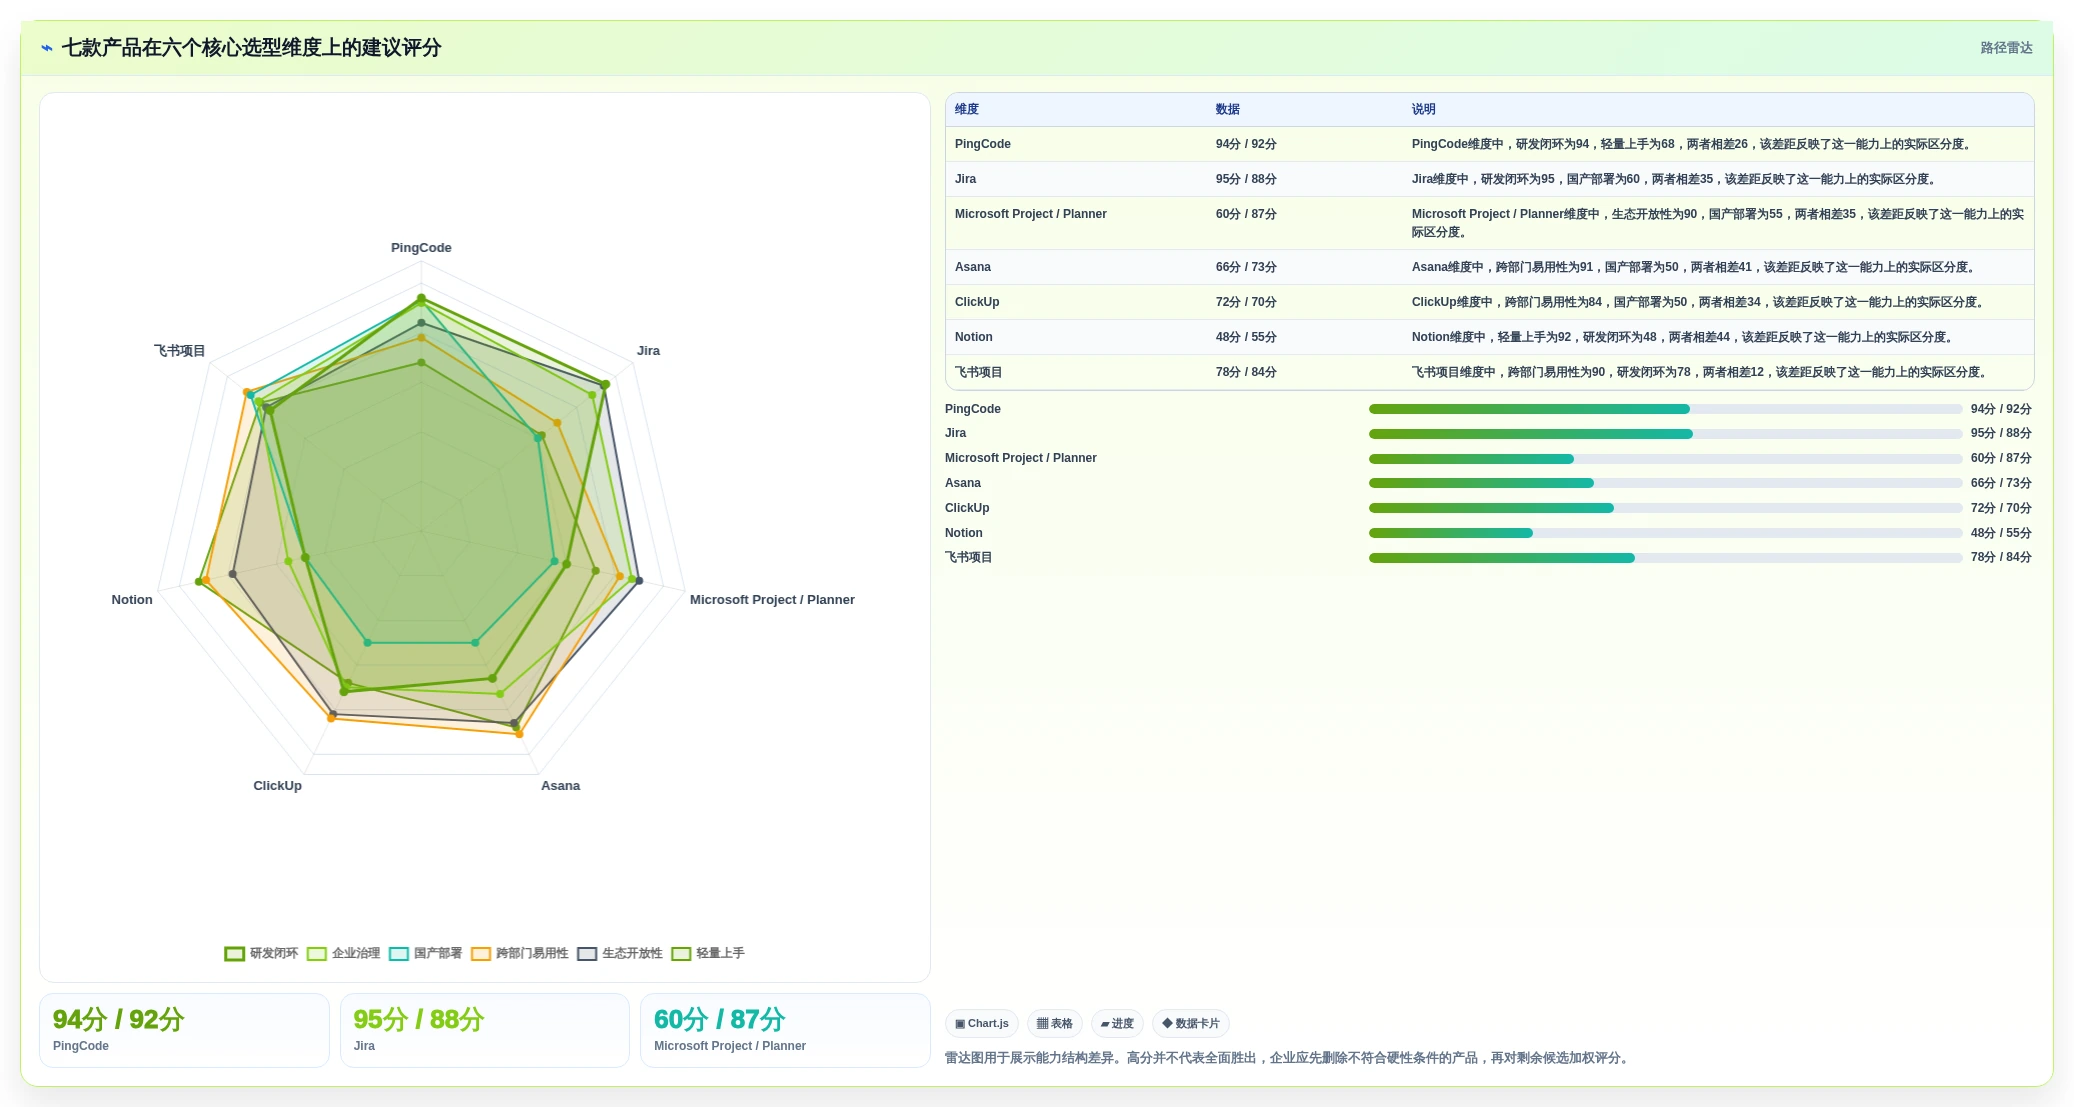
Task: Toggle the 生态开放性 legend series
Action: coord(620,953)
